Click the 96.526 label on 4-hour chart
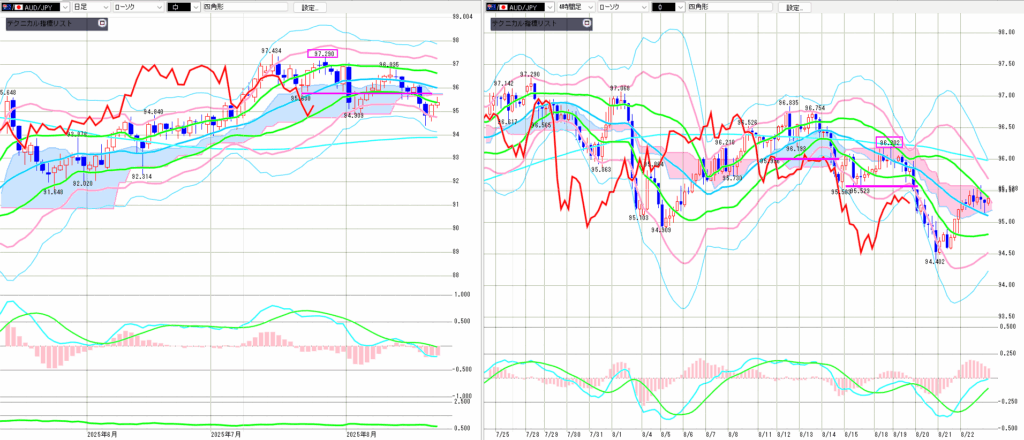The width and height of the screenshot is (1024, 440). 747,122
